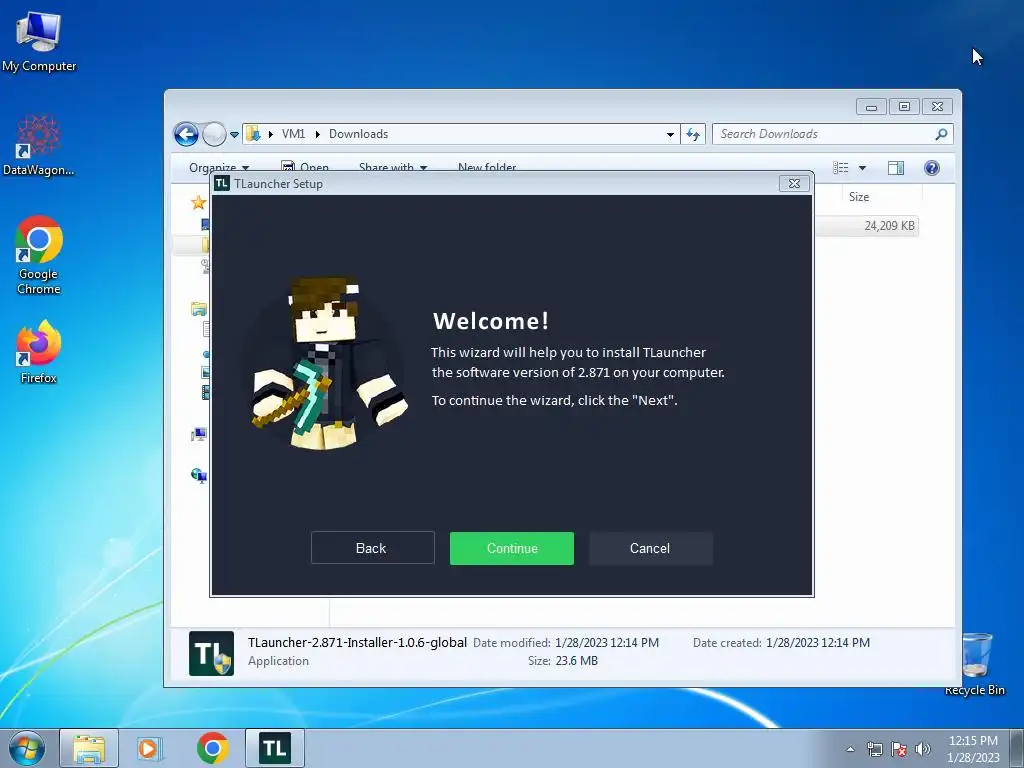Open Windows Media Player in taskbar
The width and height of the screenshot is (1024, 768).
pyautogui.click(x=150, y=748)
